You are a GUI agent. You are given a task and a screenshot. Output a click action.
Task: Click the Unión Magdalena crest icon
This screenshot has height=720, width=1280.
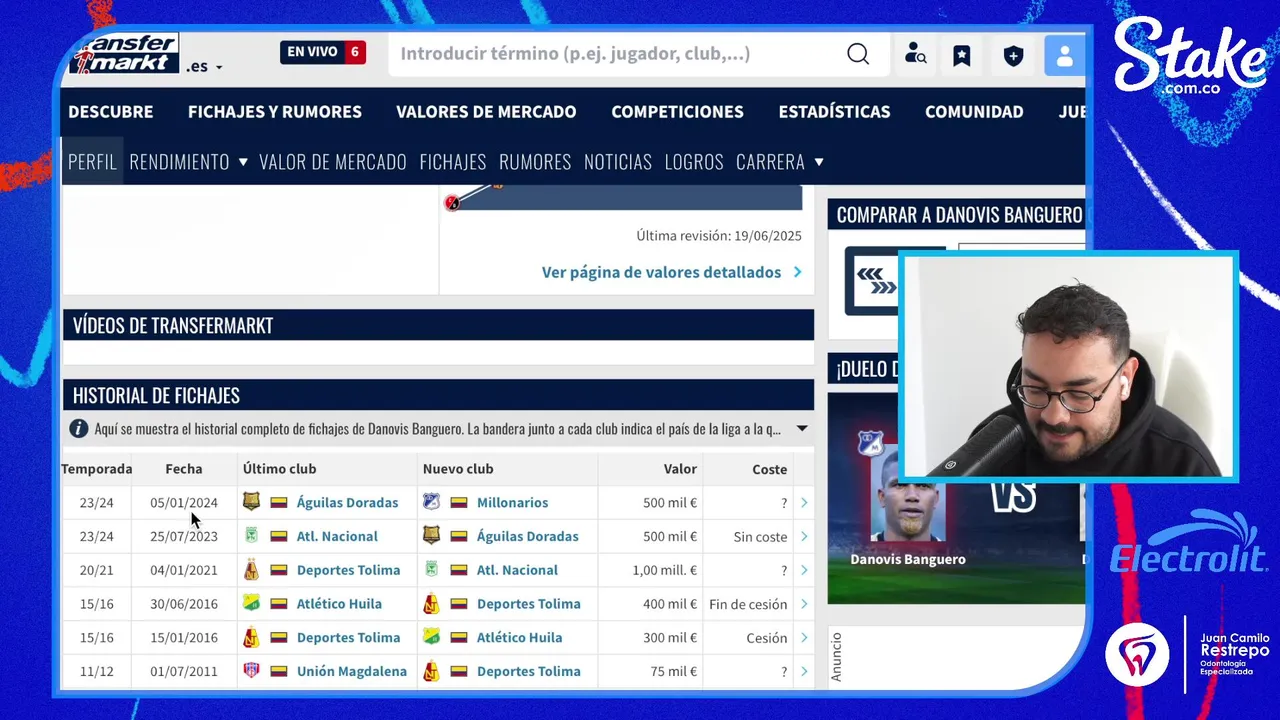coord(251,671)
